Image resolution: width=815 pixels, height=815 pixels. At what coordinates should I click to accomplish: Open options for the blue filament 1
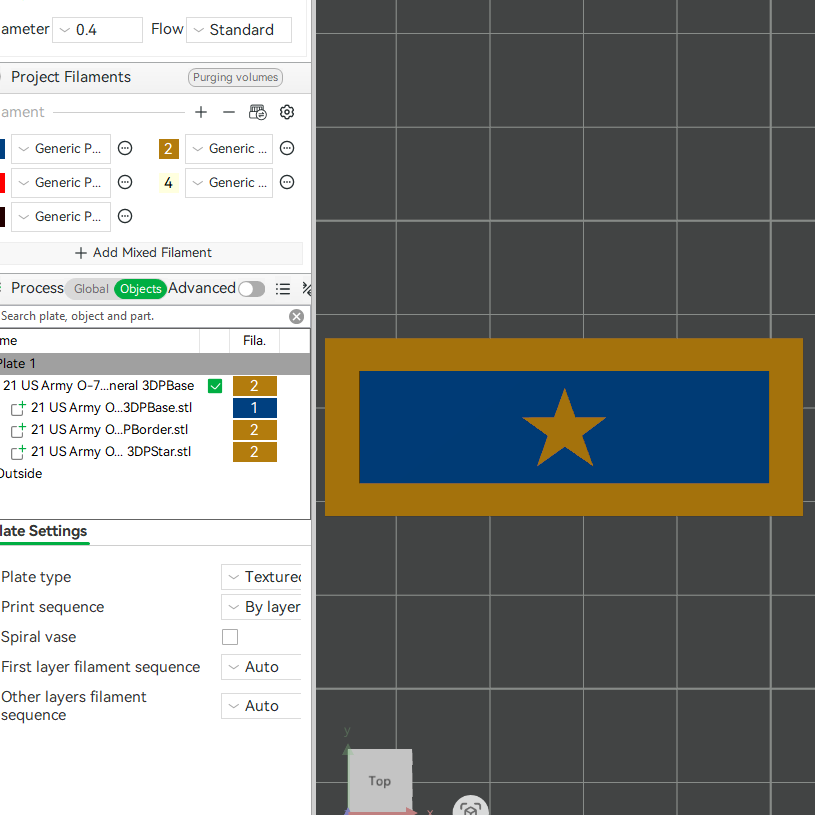[125, 149]
